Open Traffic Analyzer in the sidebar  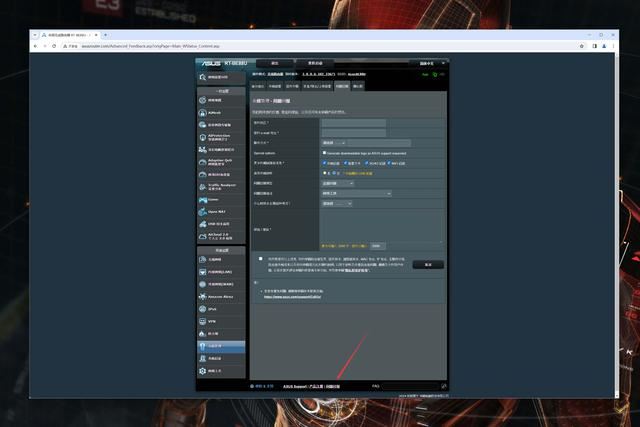click(x=220, y=186)
